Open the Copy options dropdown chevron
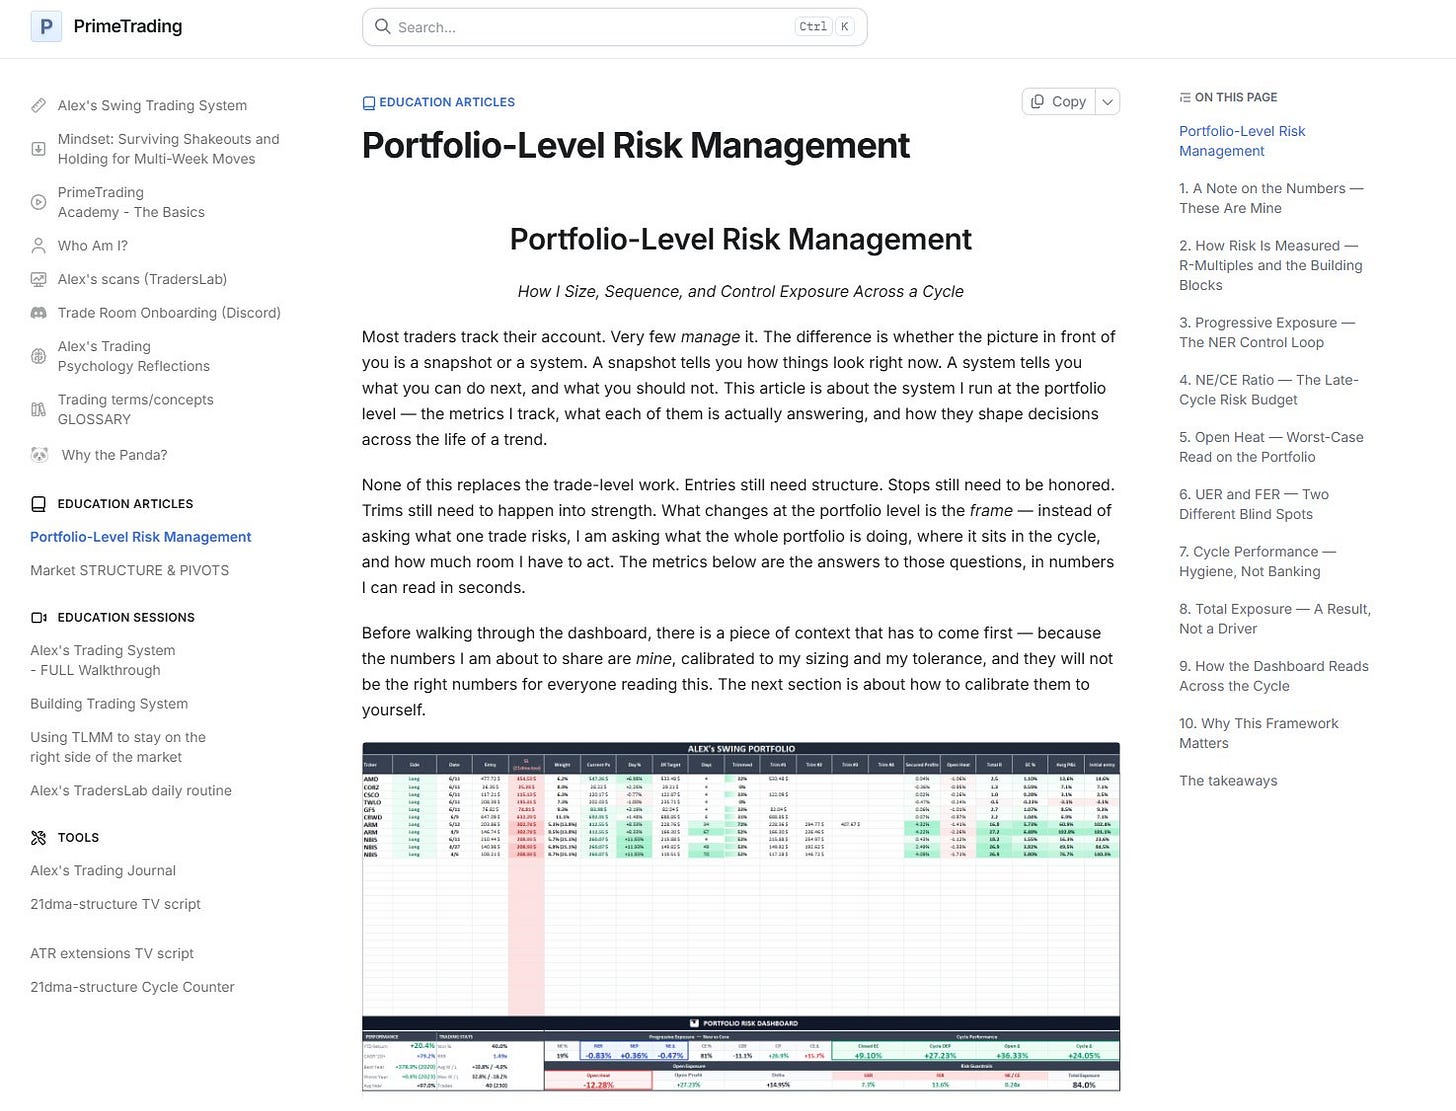This screenshot has width=1456, height=1111. [x=1107, y=101]
